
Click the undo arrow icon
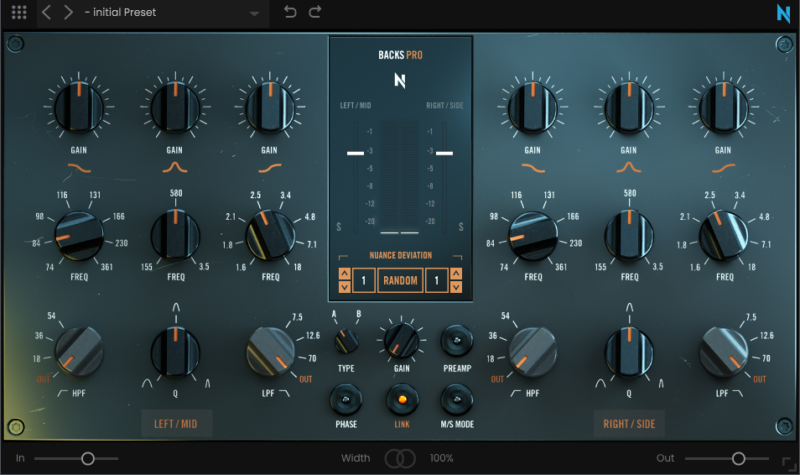coord(290,13)
